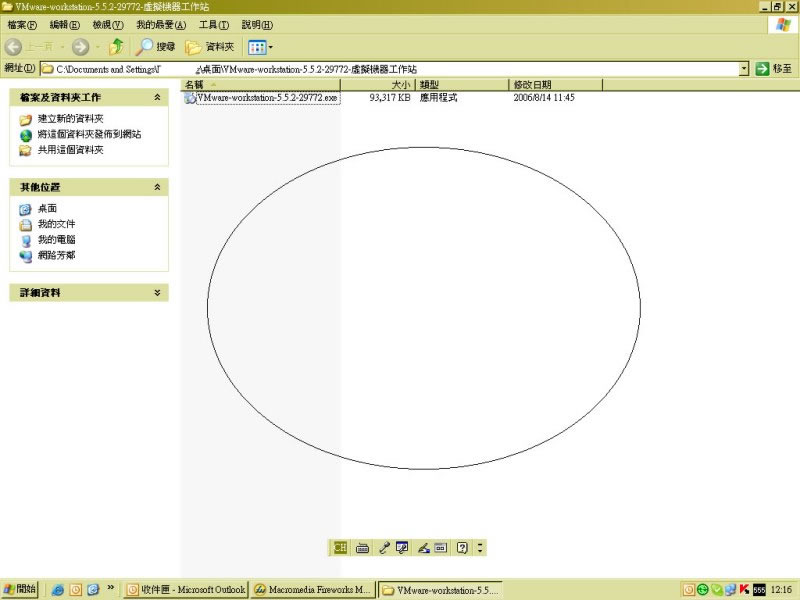Open the 說明(H) menu
Image resolution: width=800 pixels, height=600 pixels.
coord(257,24)
